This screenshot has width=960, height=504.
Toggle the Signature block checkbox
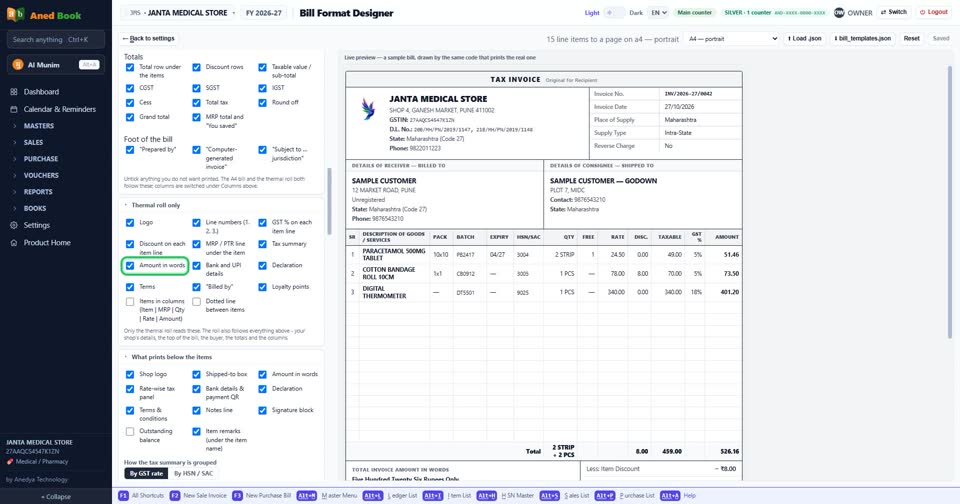click(263, 410)
